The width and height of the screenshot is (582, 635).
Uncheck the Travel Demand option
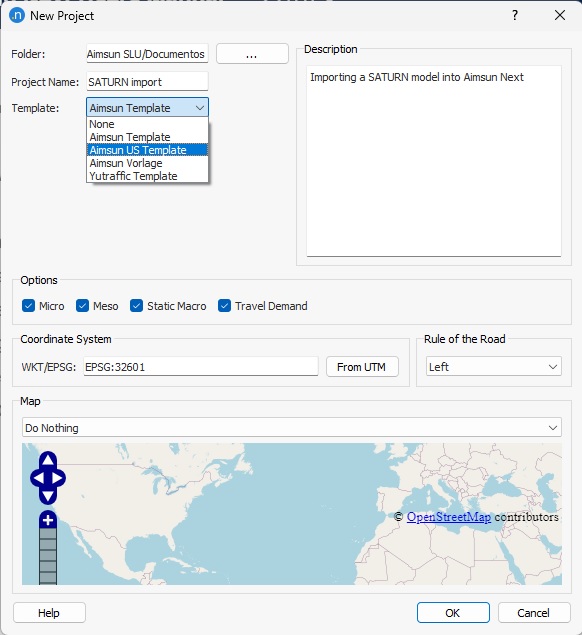[224, 306]
